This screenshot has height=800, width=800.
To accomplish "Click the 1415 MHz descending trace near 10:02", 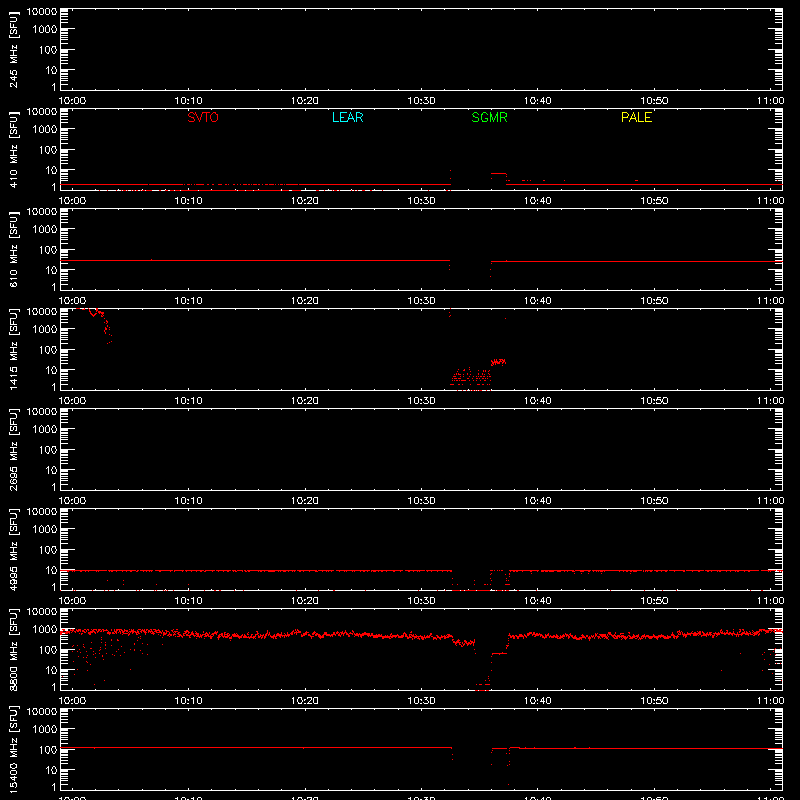I will (x=94, y=324).
